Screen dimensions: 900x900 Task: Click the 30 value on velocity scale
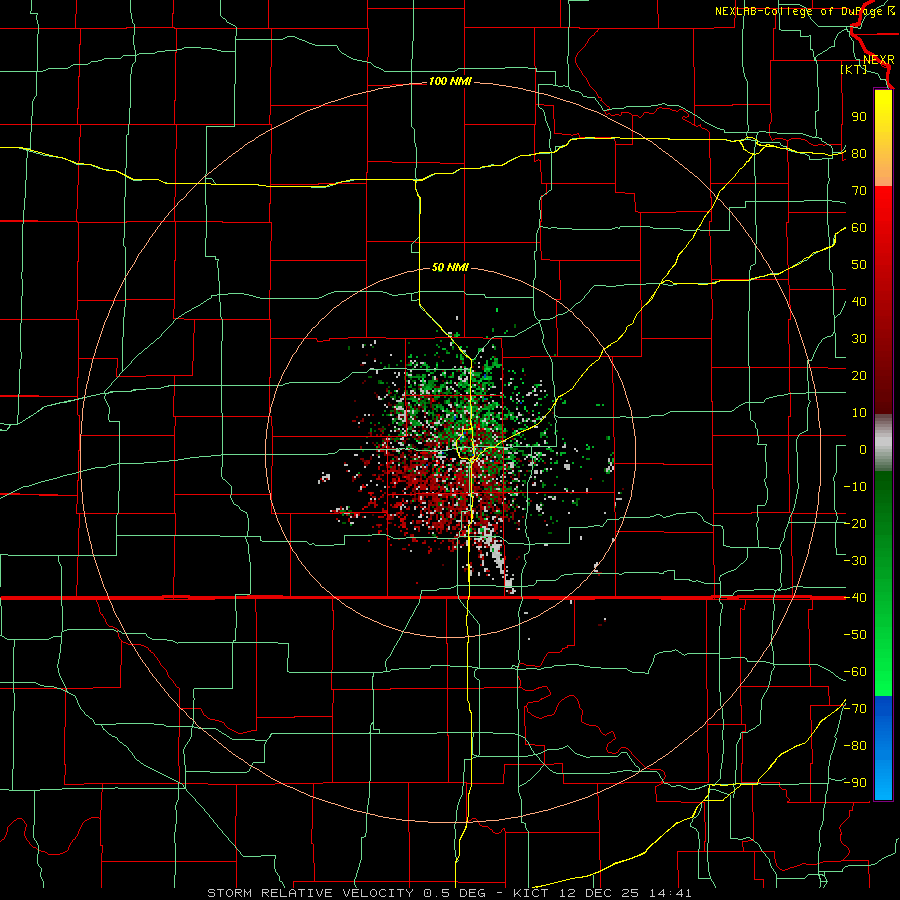click(859, 339)
